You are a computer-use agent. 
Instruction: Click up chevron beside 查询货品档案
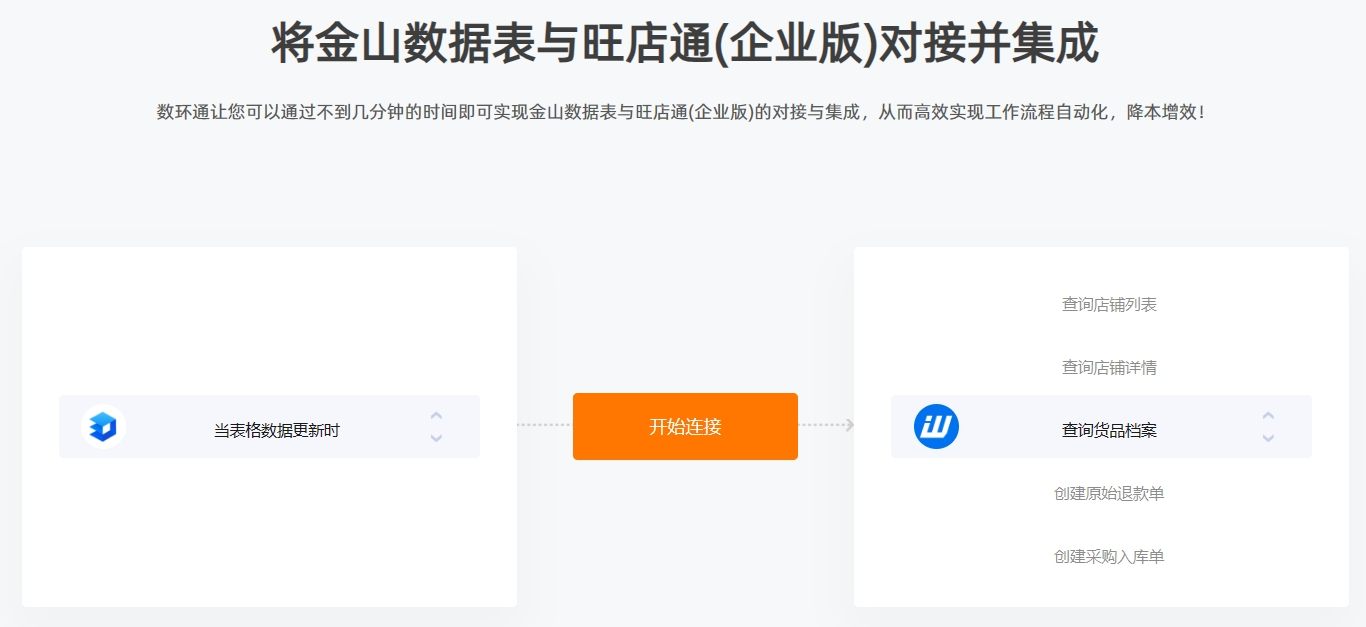click(1268, 415)
